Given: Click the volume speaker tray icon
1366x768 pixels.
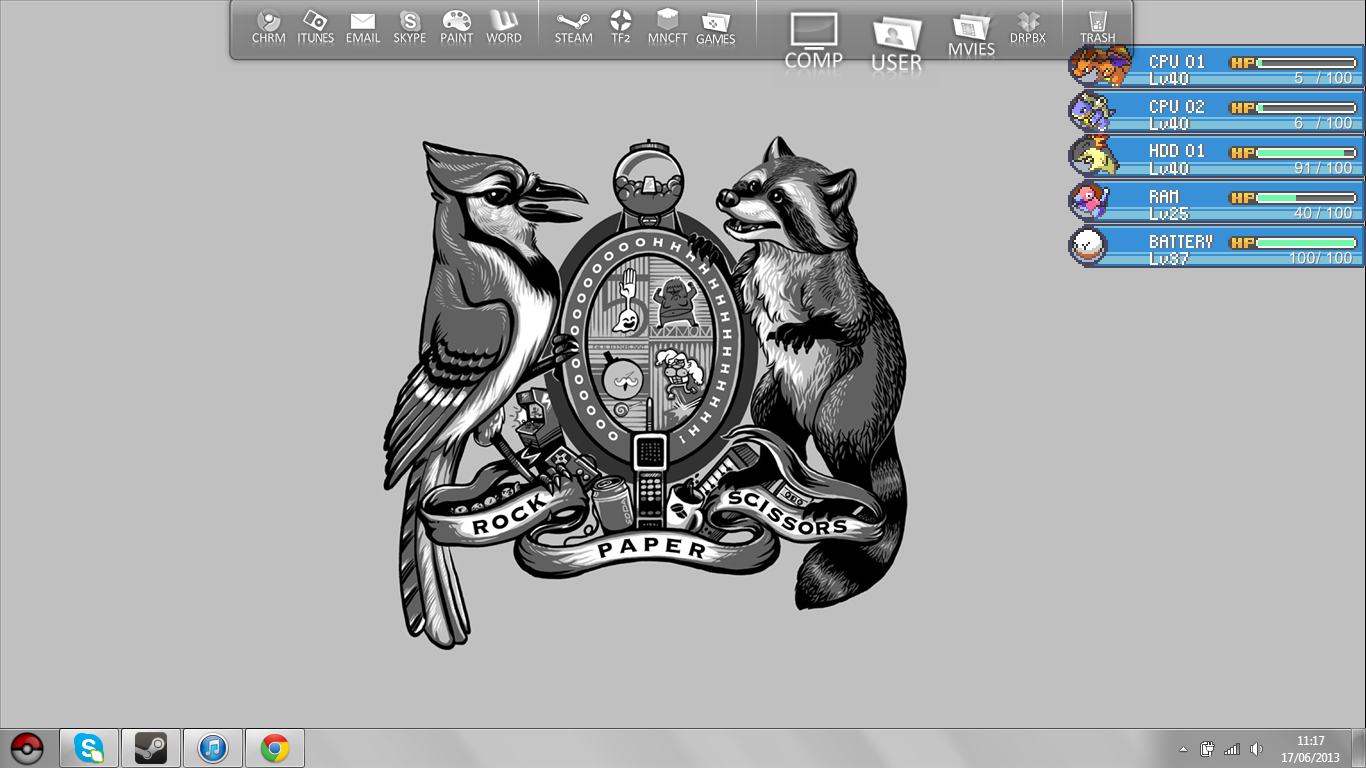Looking at the screenshot, I should (1257, 749).
